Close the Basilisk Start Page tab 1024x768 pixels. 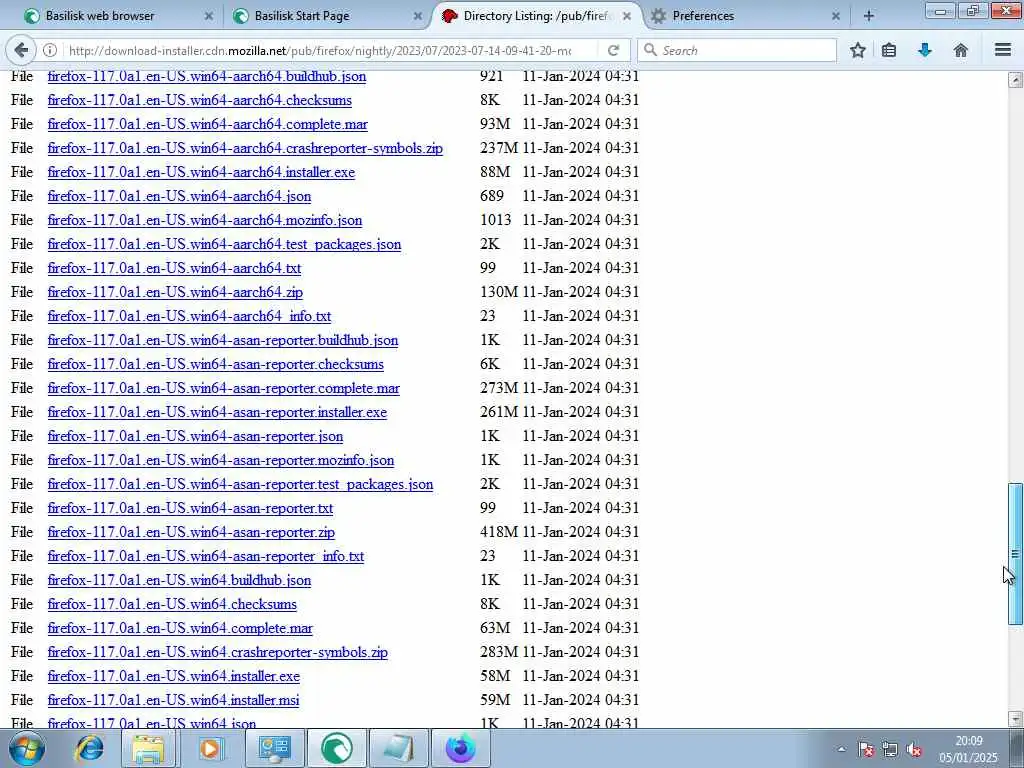(x=418, y=16)
